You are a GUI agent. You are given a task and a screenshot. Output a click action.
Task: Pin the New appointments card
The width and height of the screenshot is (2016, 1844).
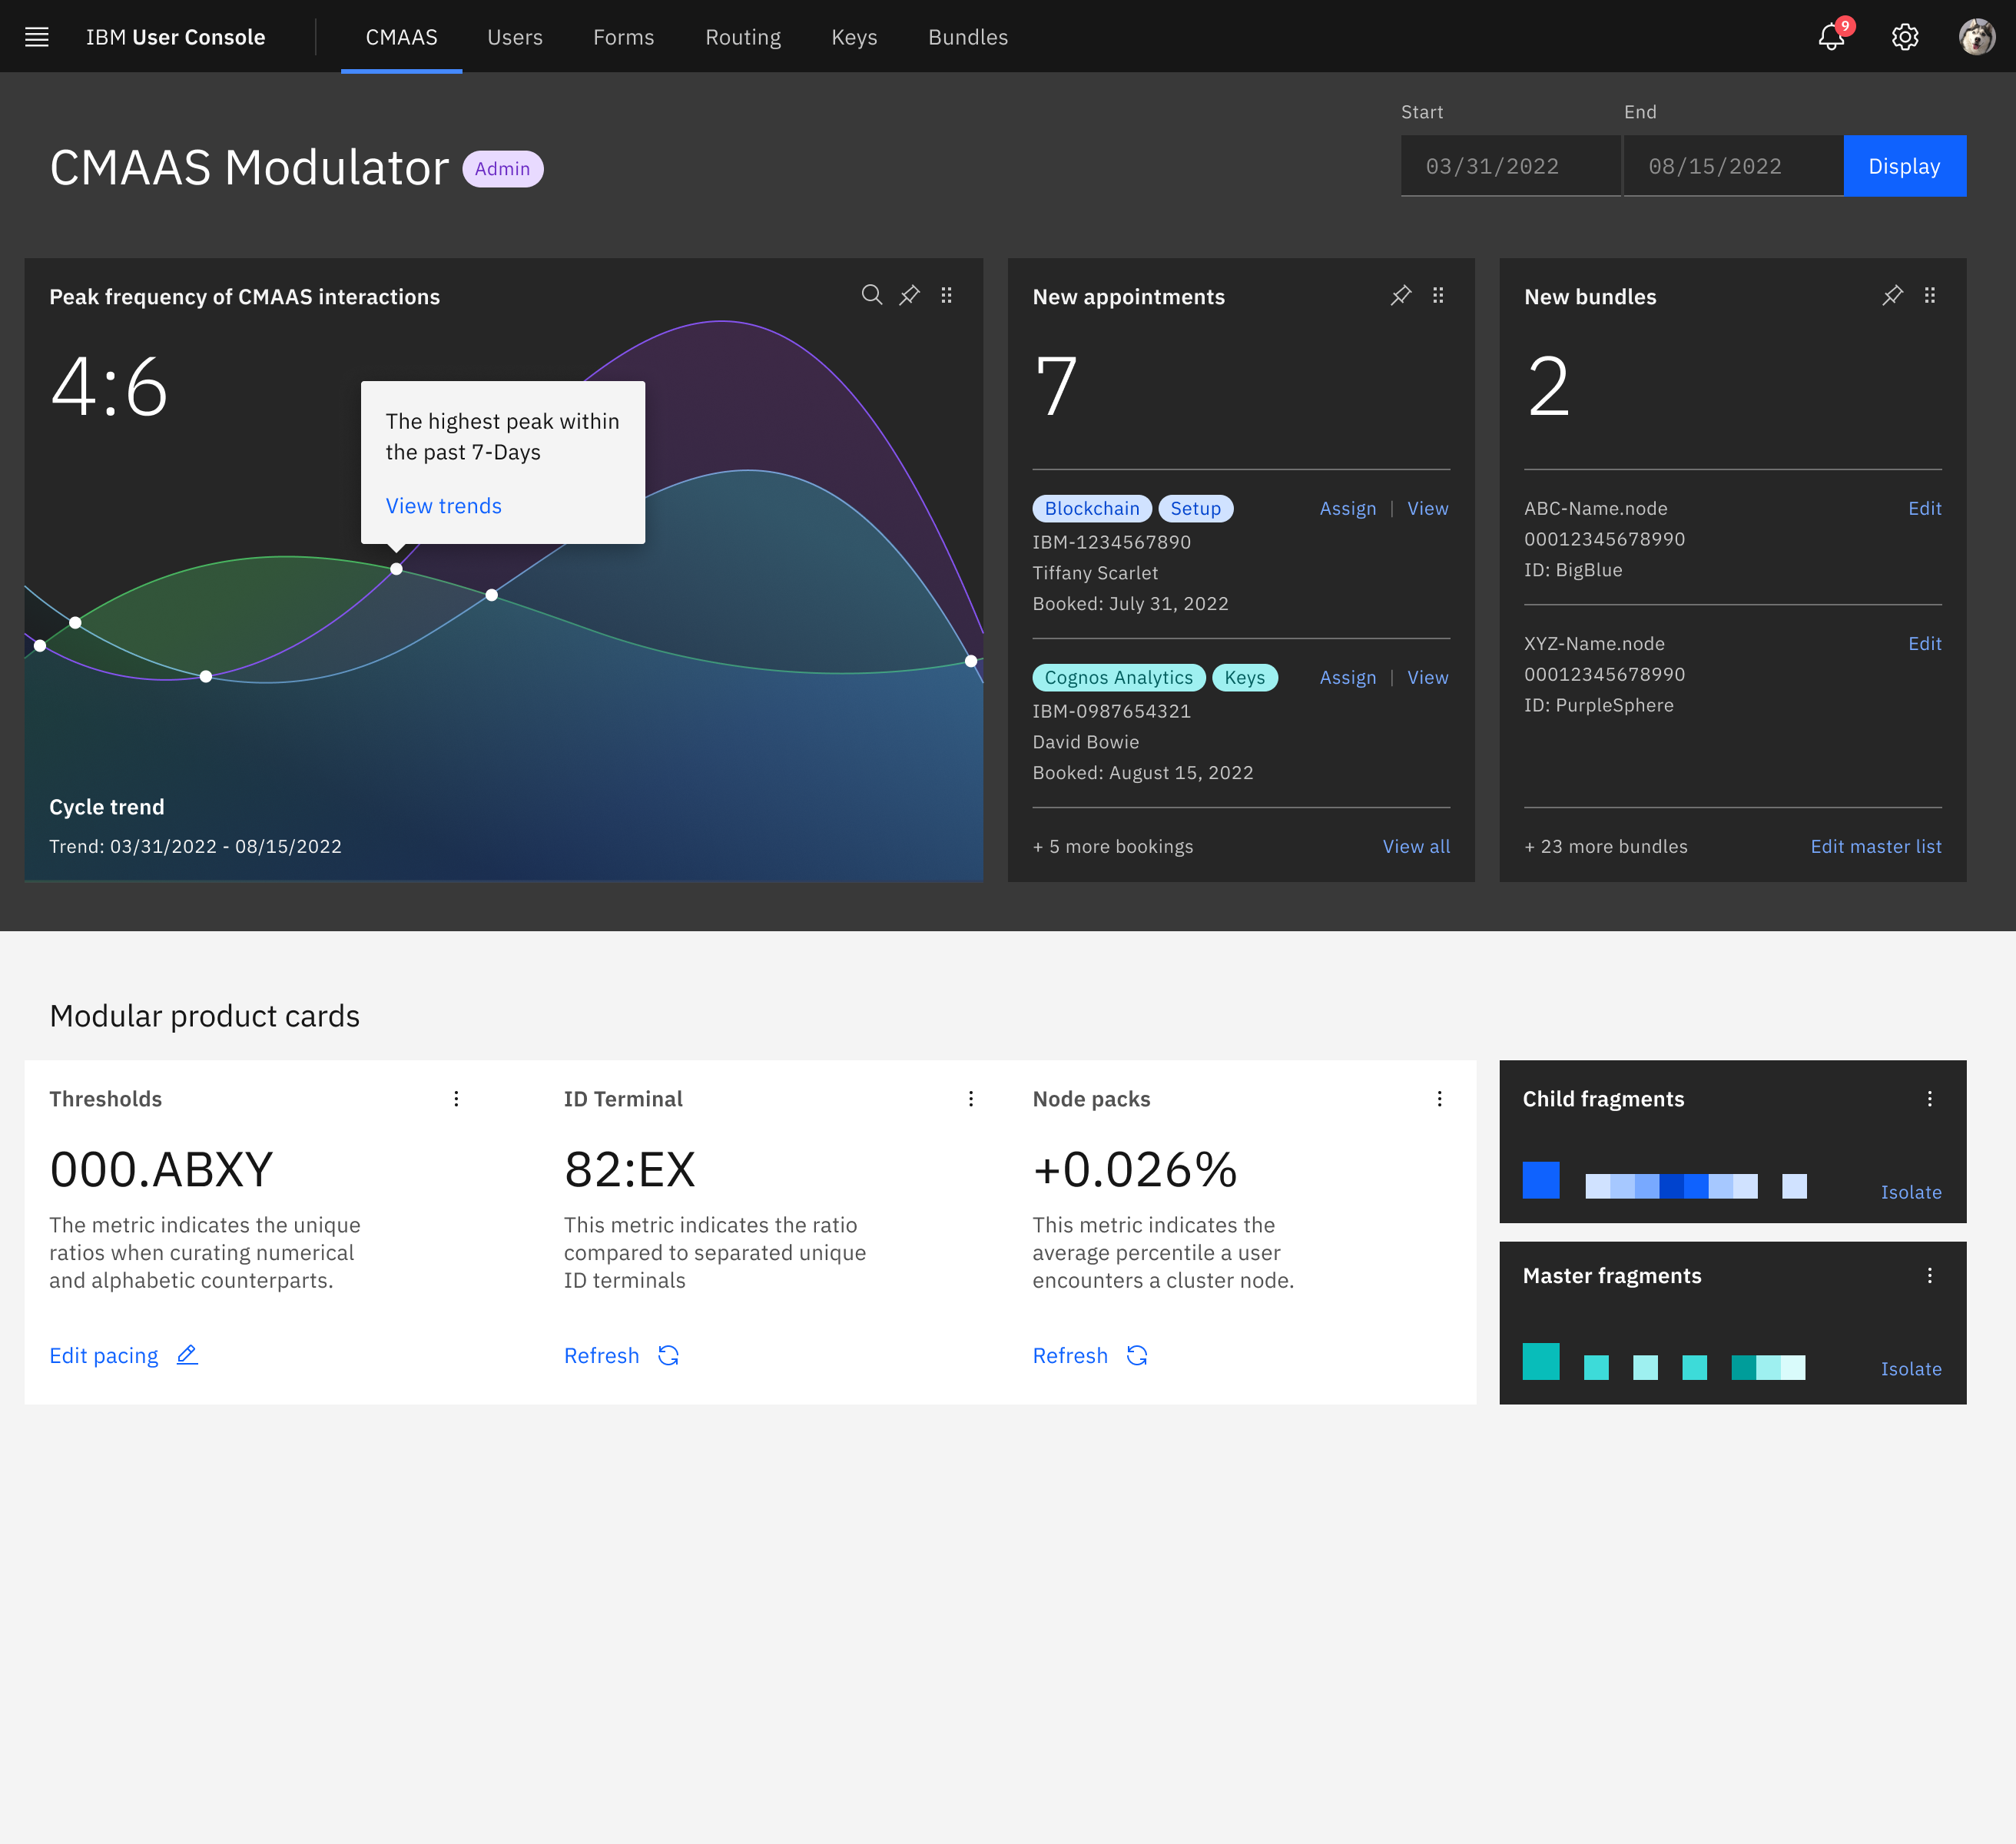(1400, 295)
